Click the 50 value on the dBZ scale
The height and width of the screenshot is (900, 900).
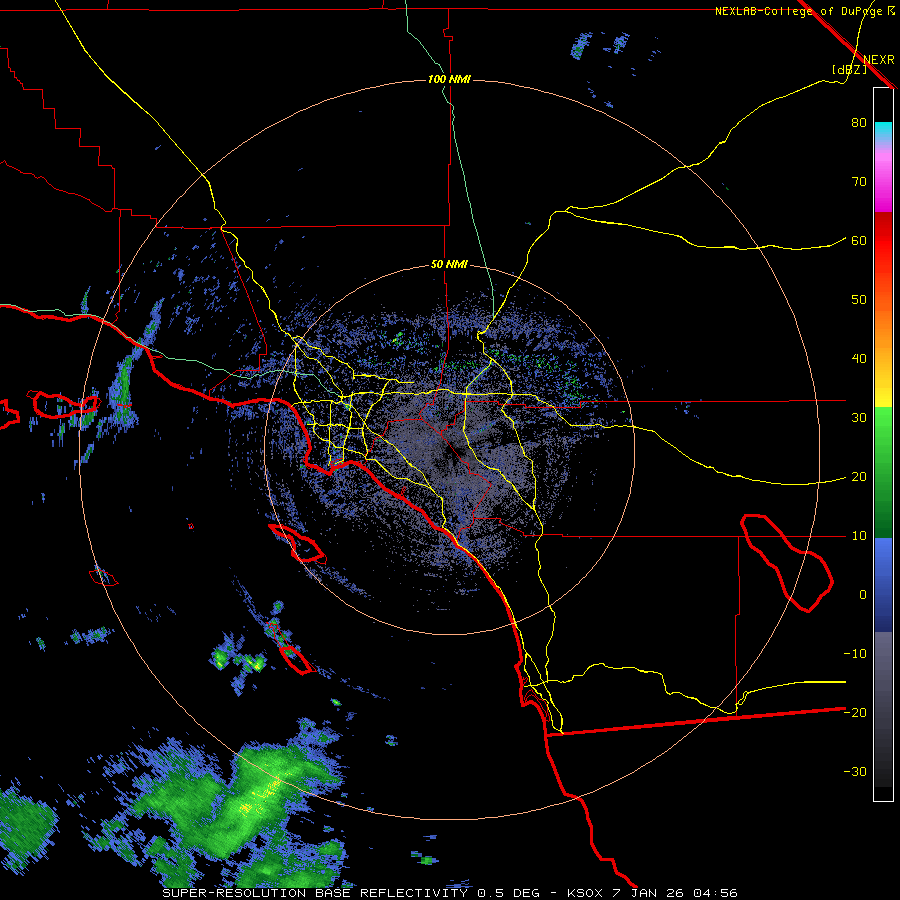(859, 300)
